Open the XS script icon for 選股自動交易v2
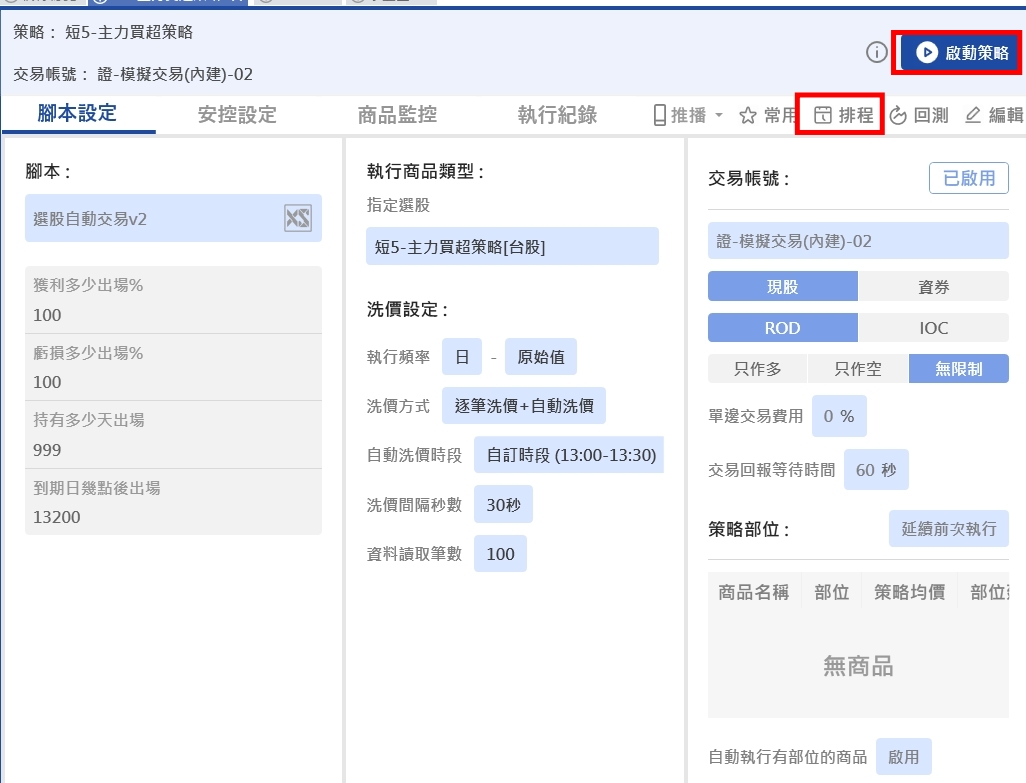The height and width of the screenshot is (783, 1026). 297,218
